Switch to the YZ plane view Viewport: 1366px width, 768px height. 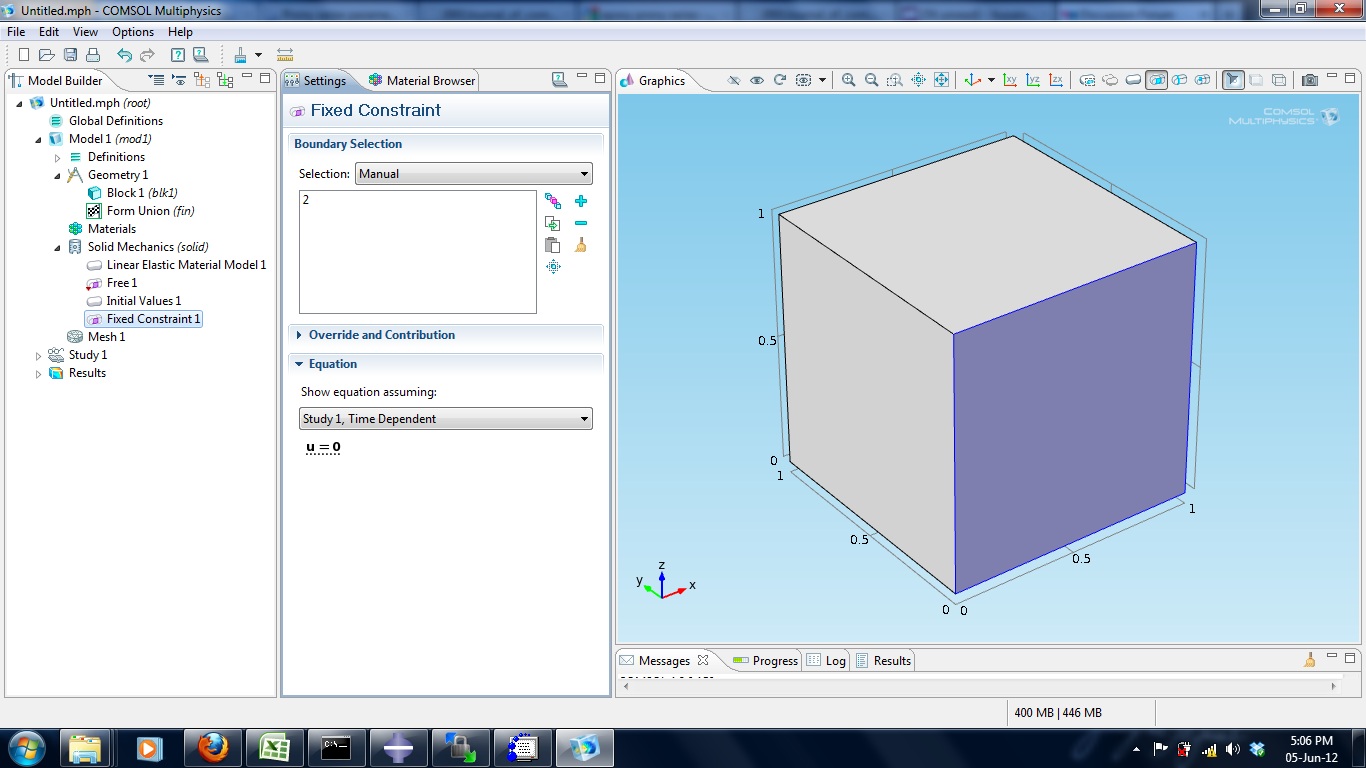(x=1033, y=80)
